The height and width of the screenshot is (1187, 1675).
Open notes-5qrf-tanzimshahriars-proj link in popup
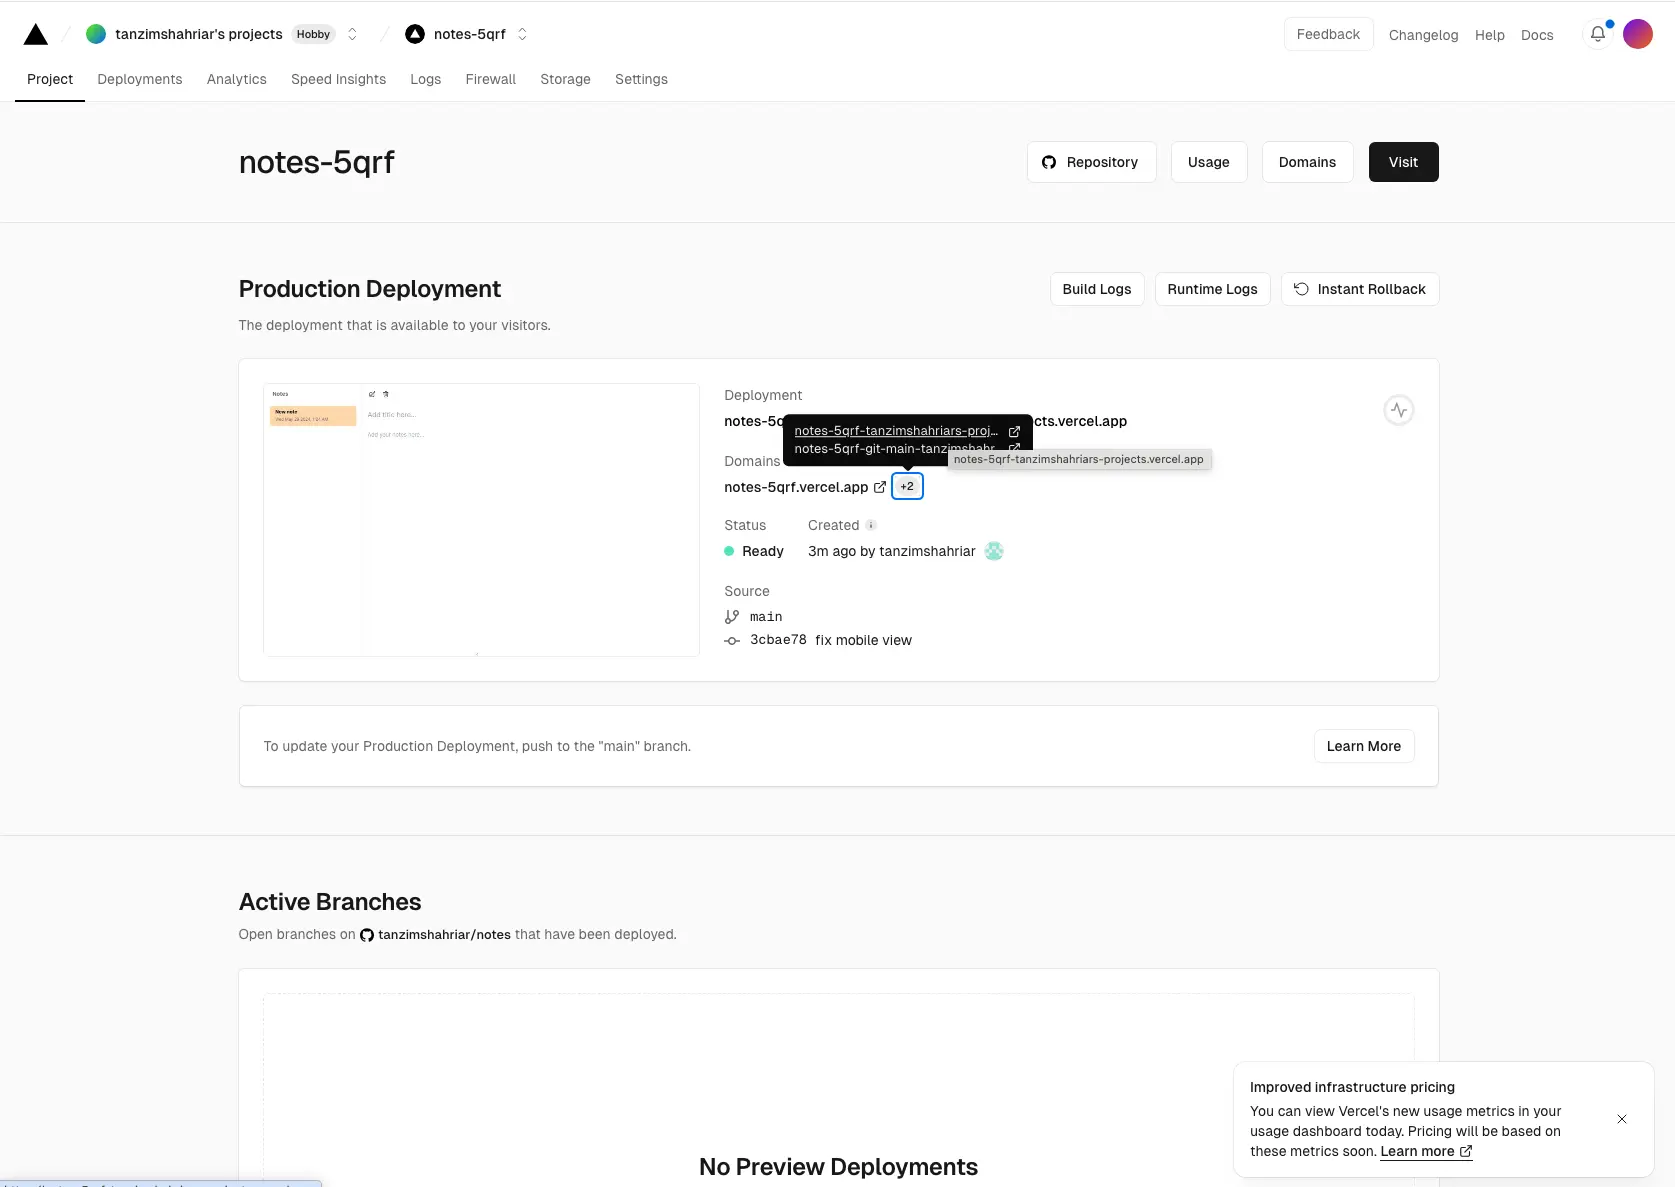[x=896, y=431]
